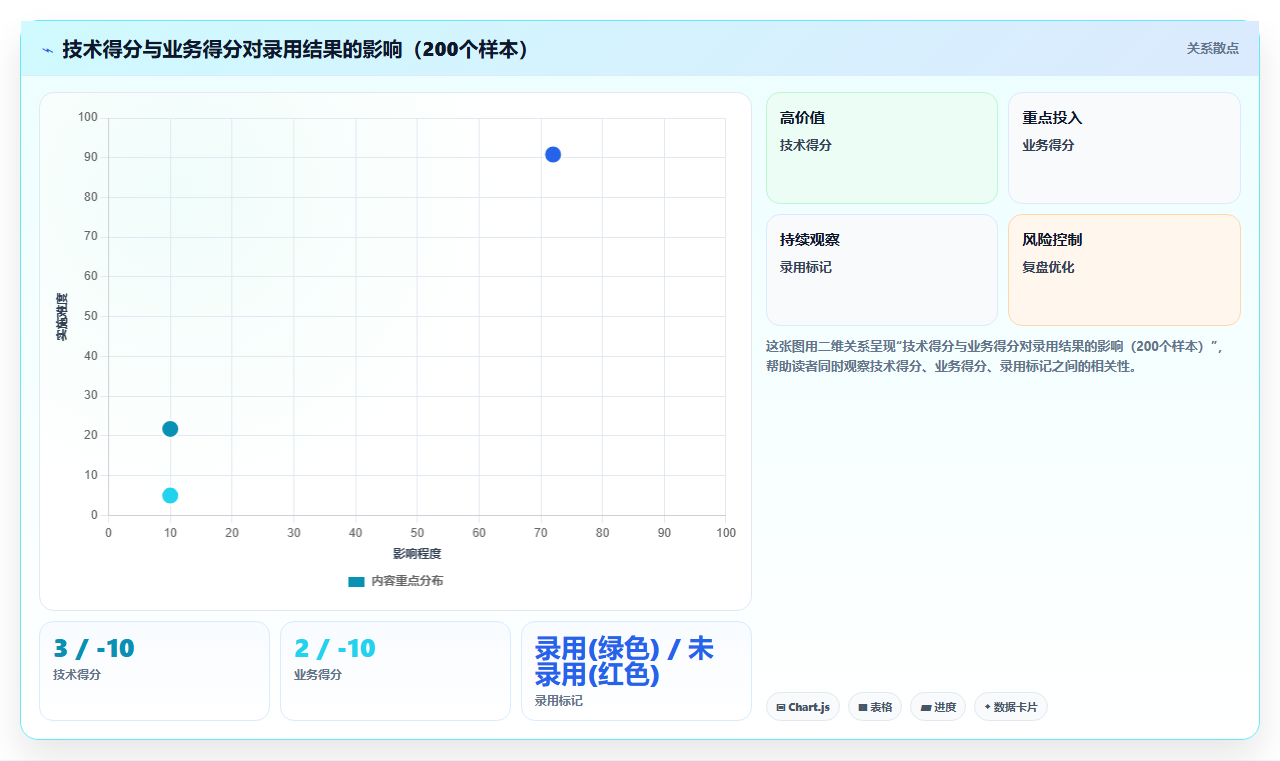Click the 内容重点分布 legend label
The image size is (1280, 761).
pos(407,581)
